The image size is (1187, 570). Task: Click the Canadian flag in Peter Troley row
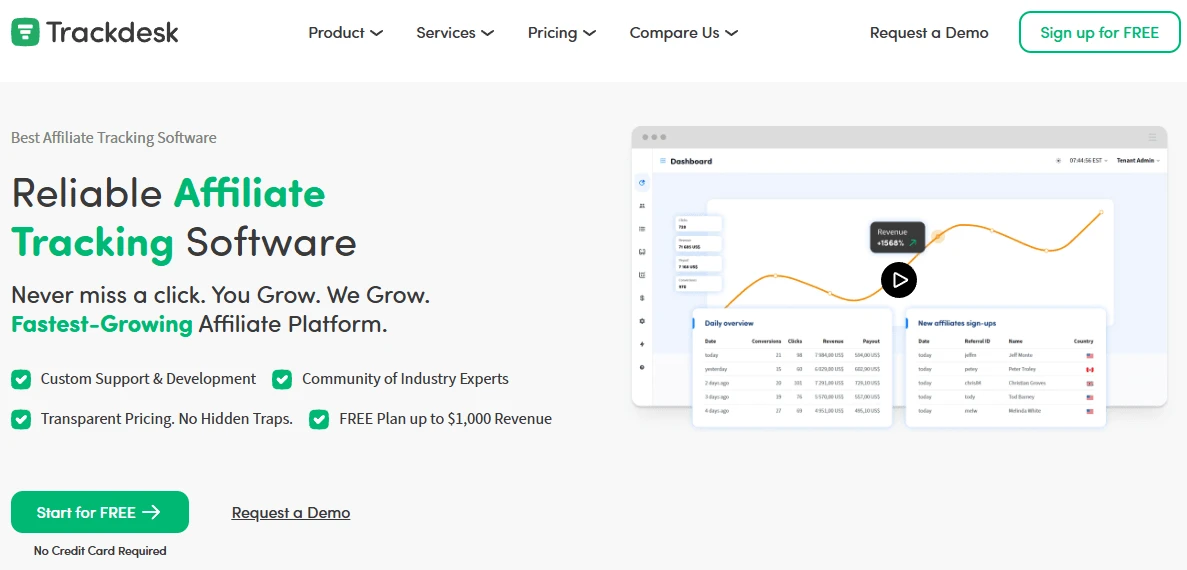click(x=1090, y=369)
